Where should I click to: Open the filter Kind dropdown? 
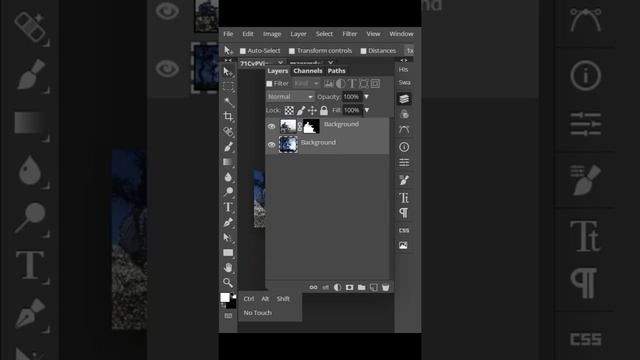(x=306, y=84)
